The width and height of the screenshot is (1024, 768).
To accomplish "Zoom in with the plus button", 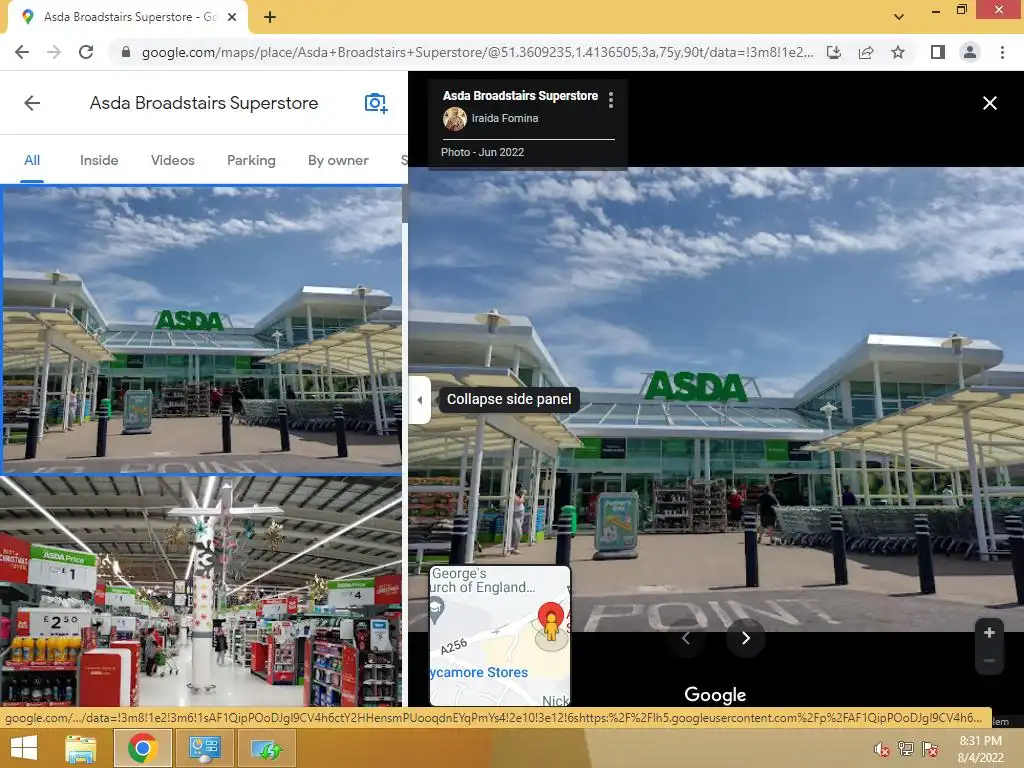I will pyautogui.click(x=989, y=632).
